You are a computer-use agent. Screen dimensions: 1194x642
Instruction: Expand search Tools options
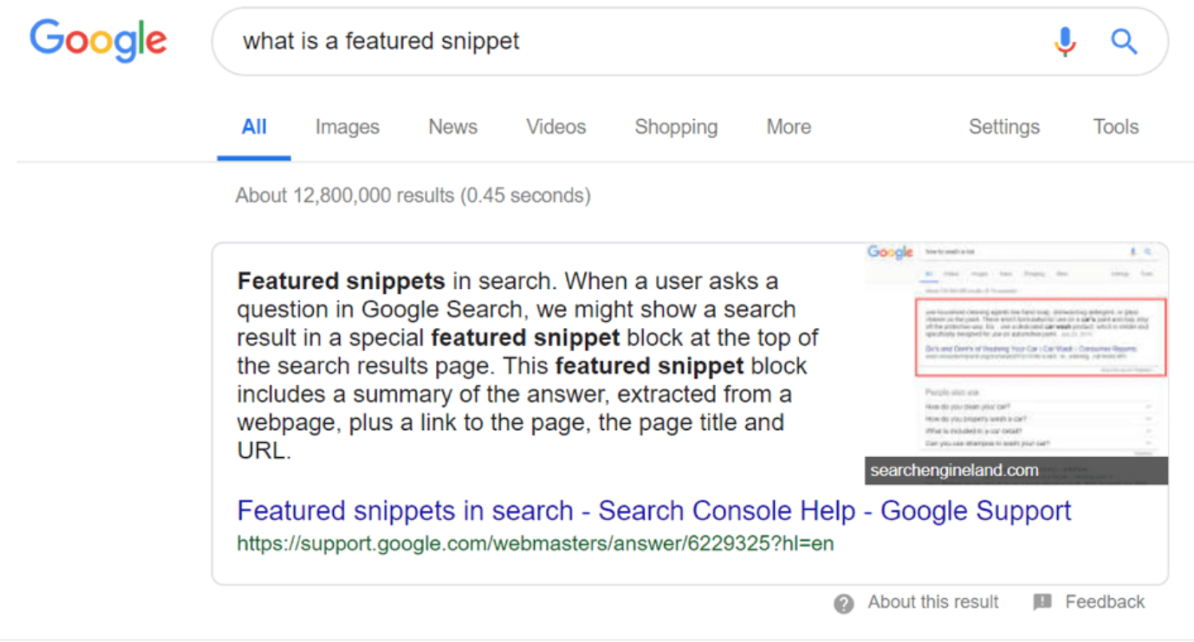(x=1115, y=127)
